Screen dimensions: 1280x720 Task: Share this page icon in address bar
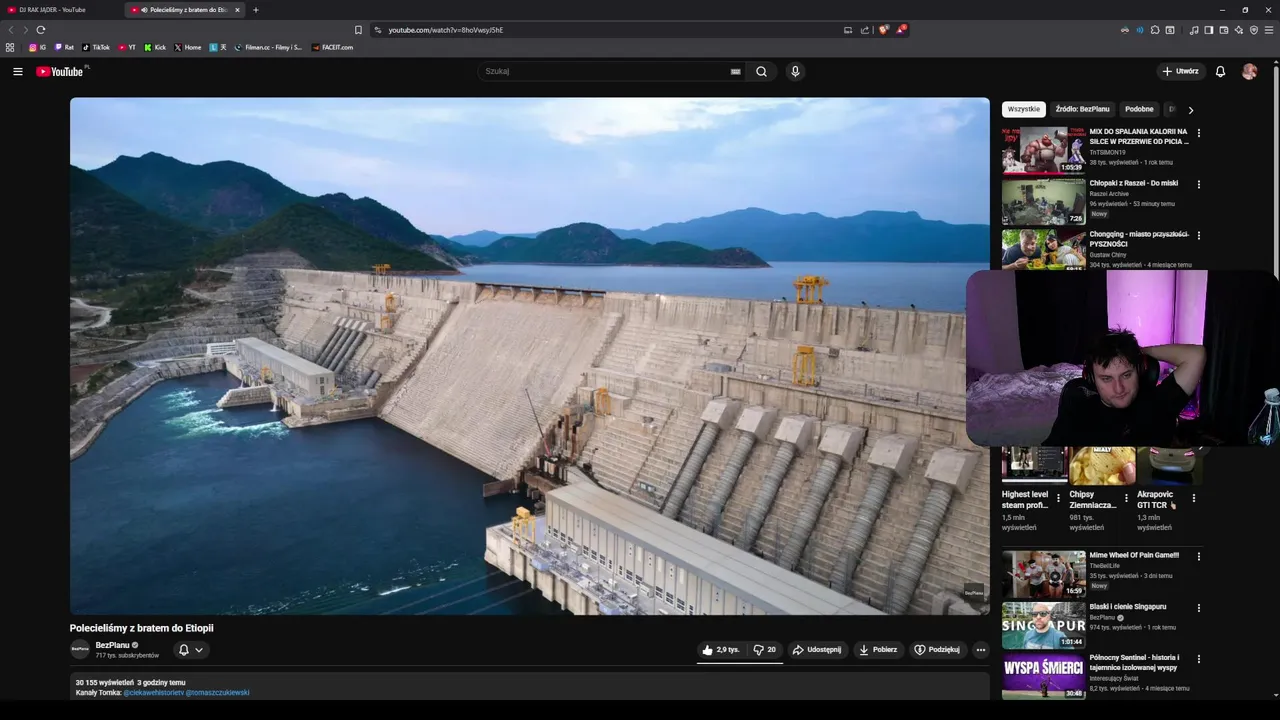(x=865, y=30)
